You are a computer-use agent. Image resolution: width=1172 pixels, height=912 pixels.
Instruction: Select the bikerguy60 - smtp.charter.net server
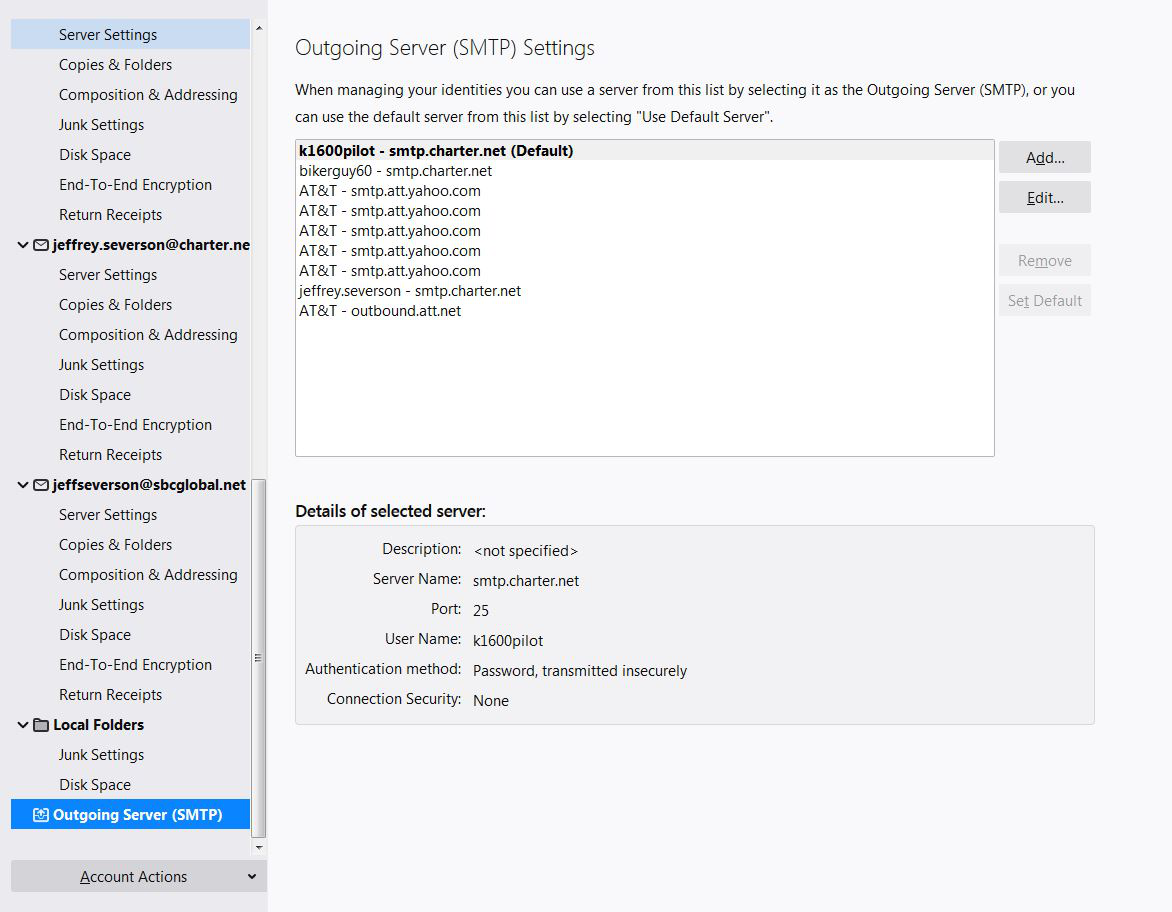[644, 171]
